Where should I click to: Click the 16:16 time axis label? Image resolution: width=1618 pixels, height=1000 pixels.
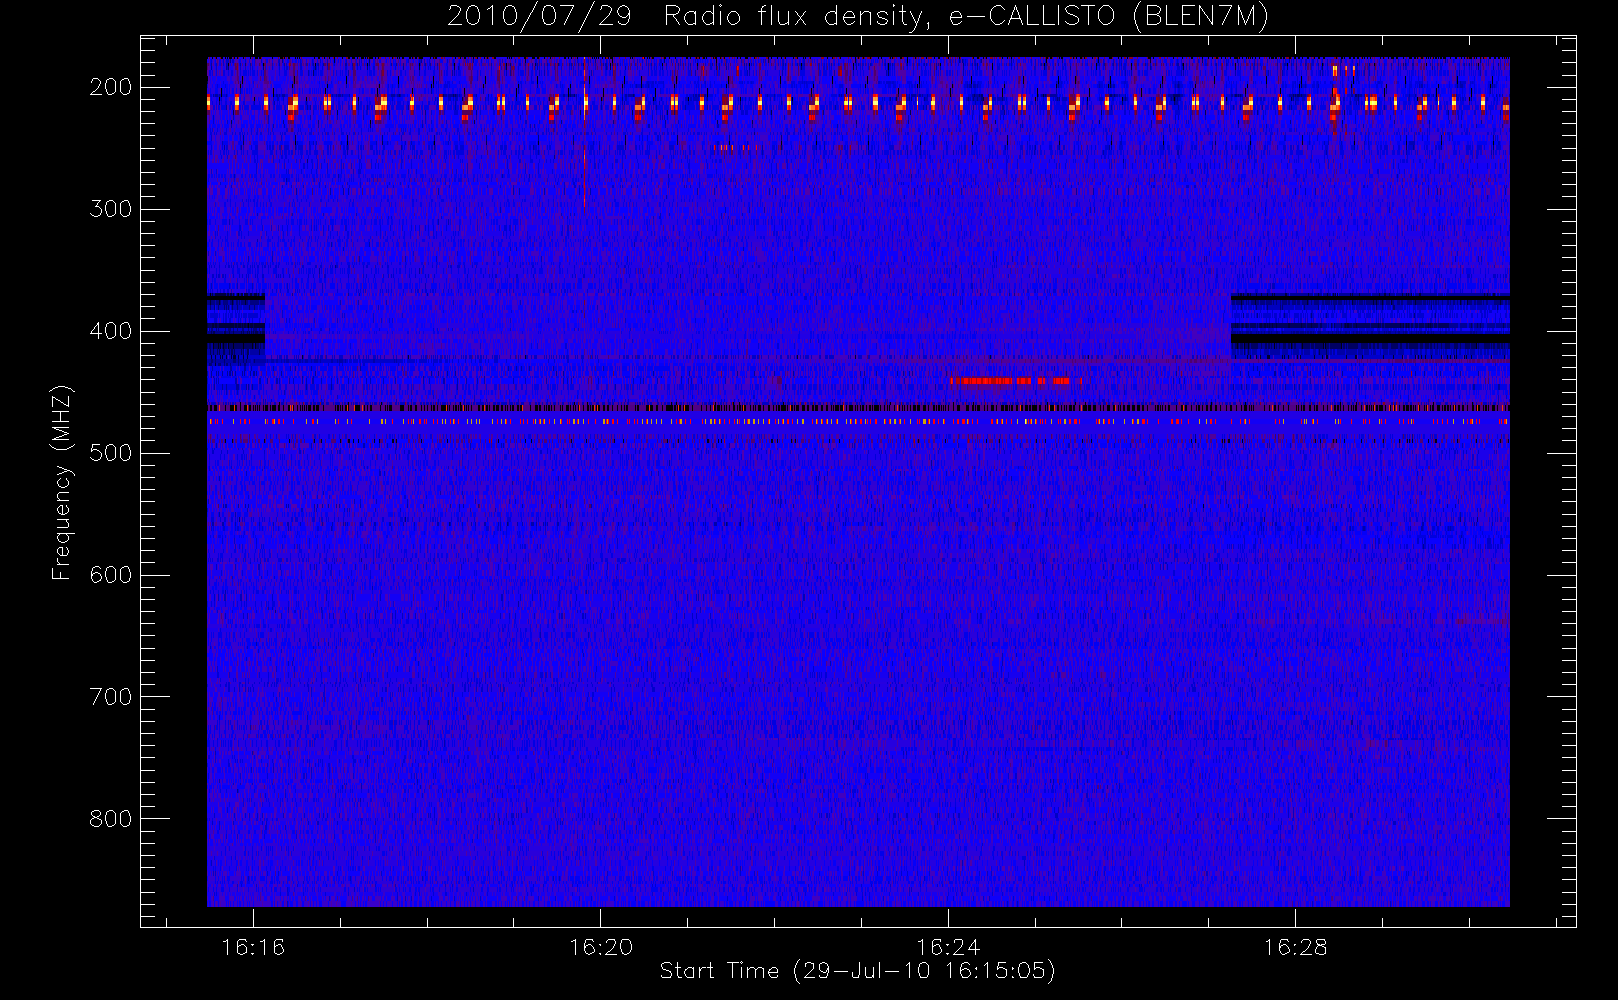coord(253,947)
